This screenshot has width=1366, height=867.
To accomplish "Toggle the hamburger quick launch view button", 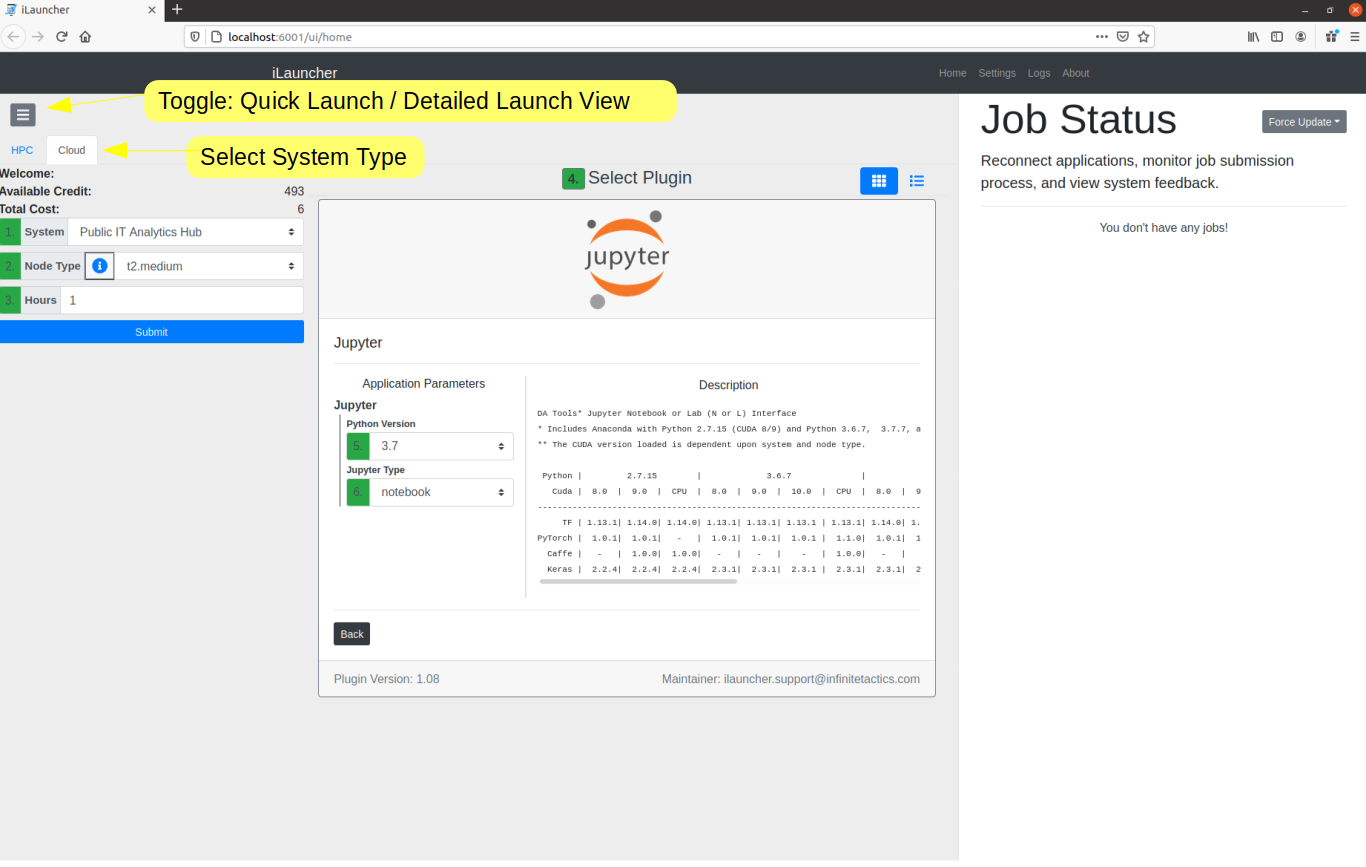I will tap(23, 114).
